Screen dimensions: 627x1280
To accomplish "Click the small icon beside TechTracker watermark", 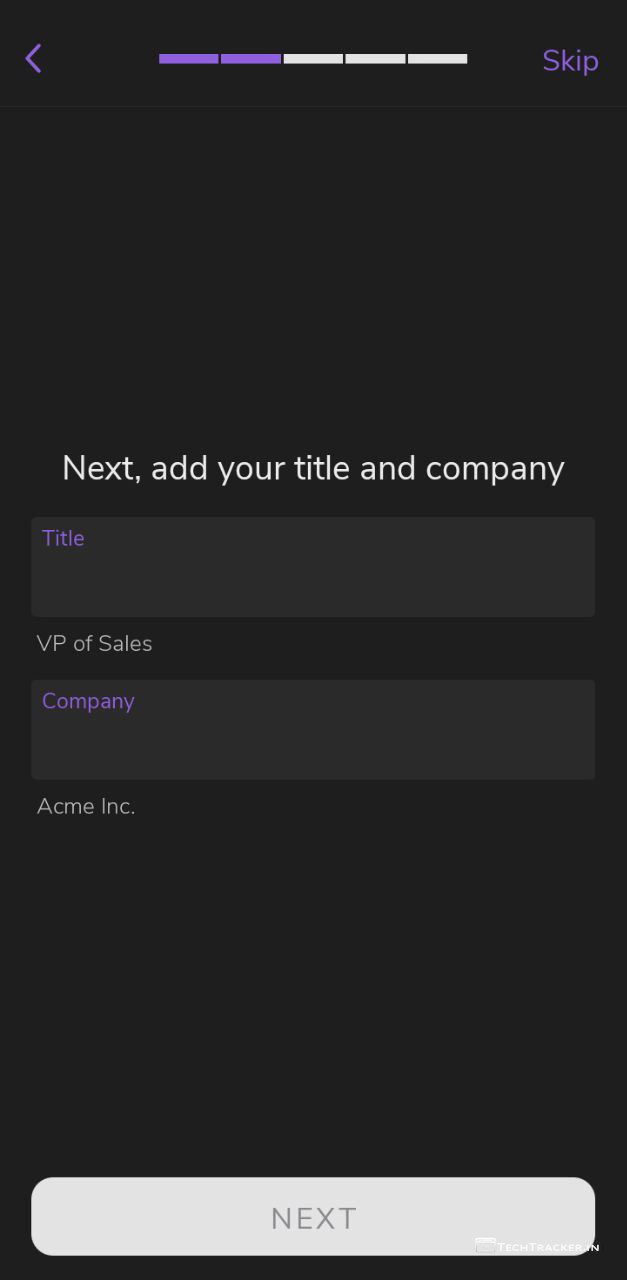I will (485, 1246).
